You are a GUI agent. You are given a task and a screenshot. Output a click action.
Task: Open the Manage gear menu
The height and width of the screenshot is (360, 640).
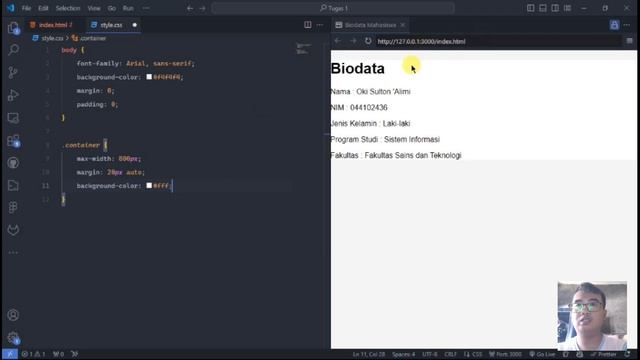[x=13, y=338]
